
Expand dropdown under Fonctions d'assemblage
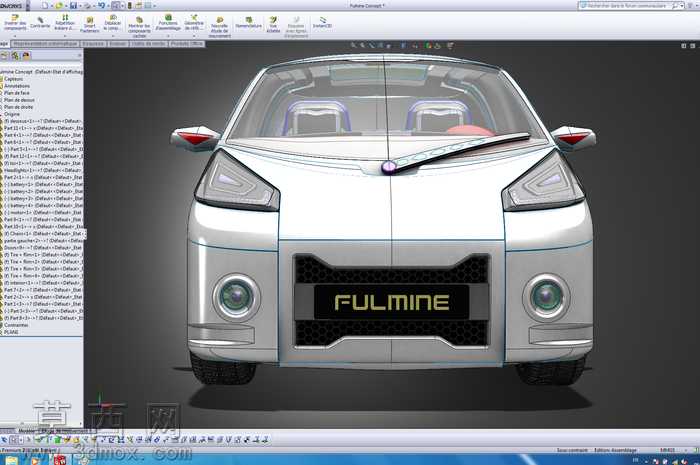click(x=168, y=36)
